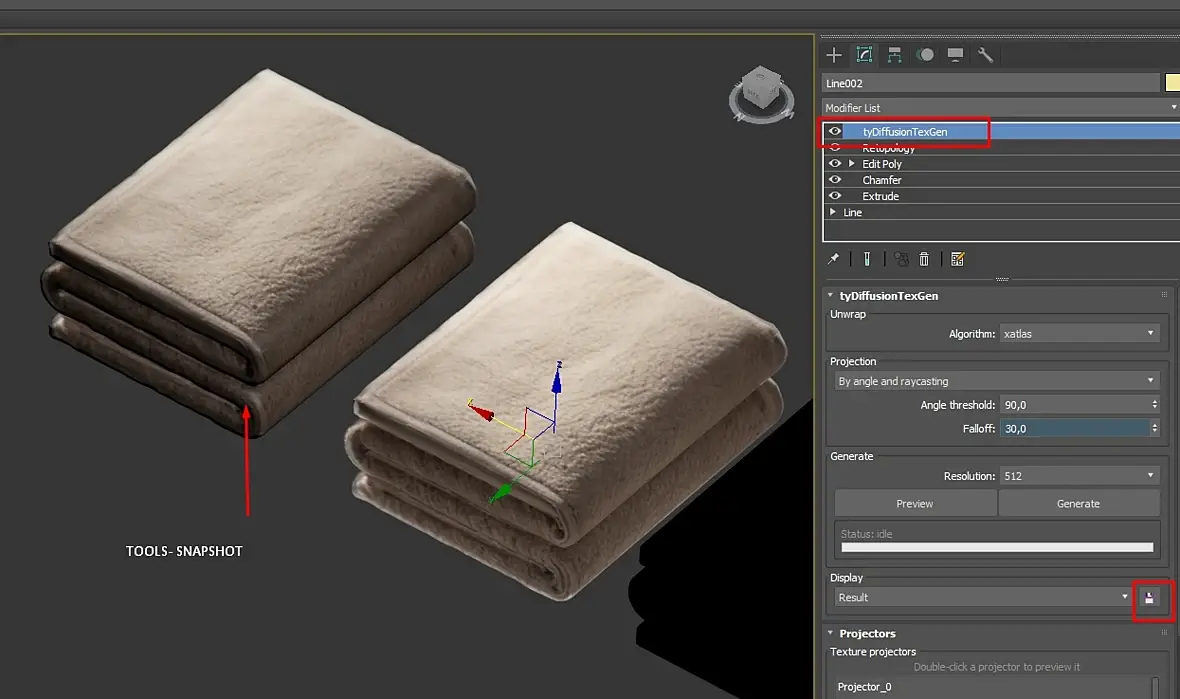
Task: Disable the tyDiffusionTexGen modifier eye
Action: tap(835, 131)
